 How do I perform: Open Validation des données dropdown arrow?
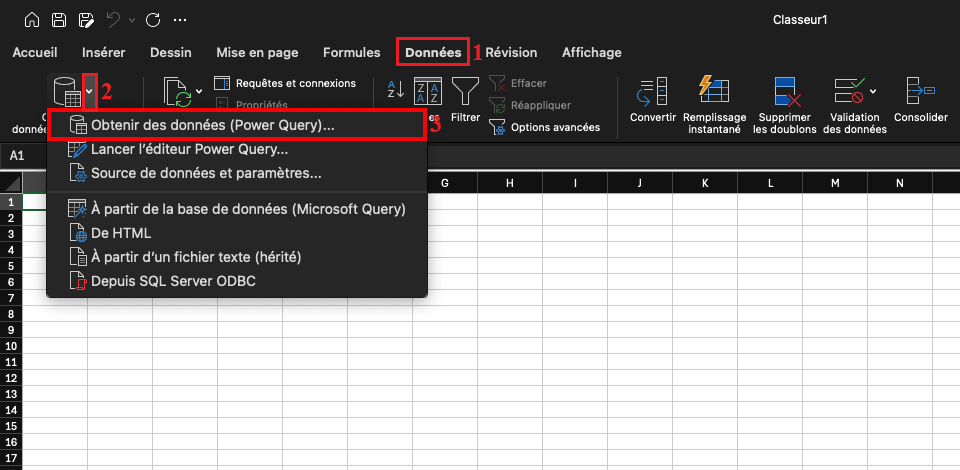tap(873, 91)
